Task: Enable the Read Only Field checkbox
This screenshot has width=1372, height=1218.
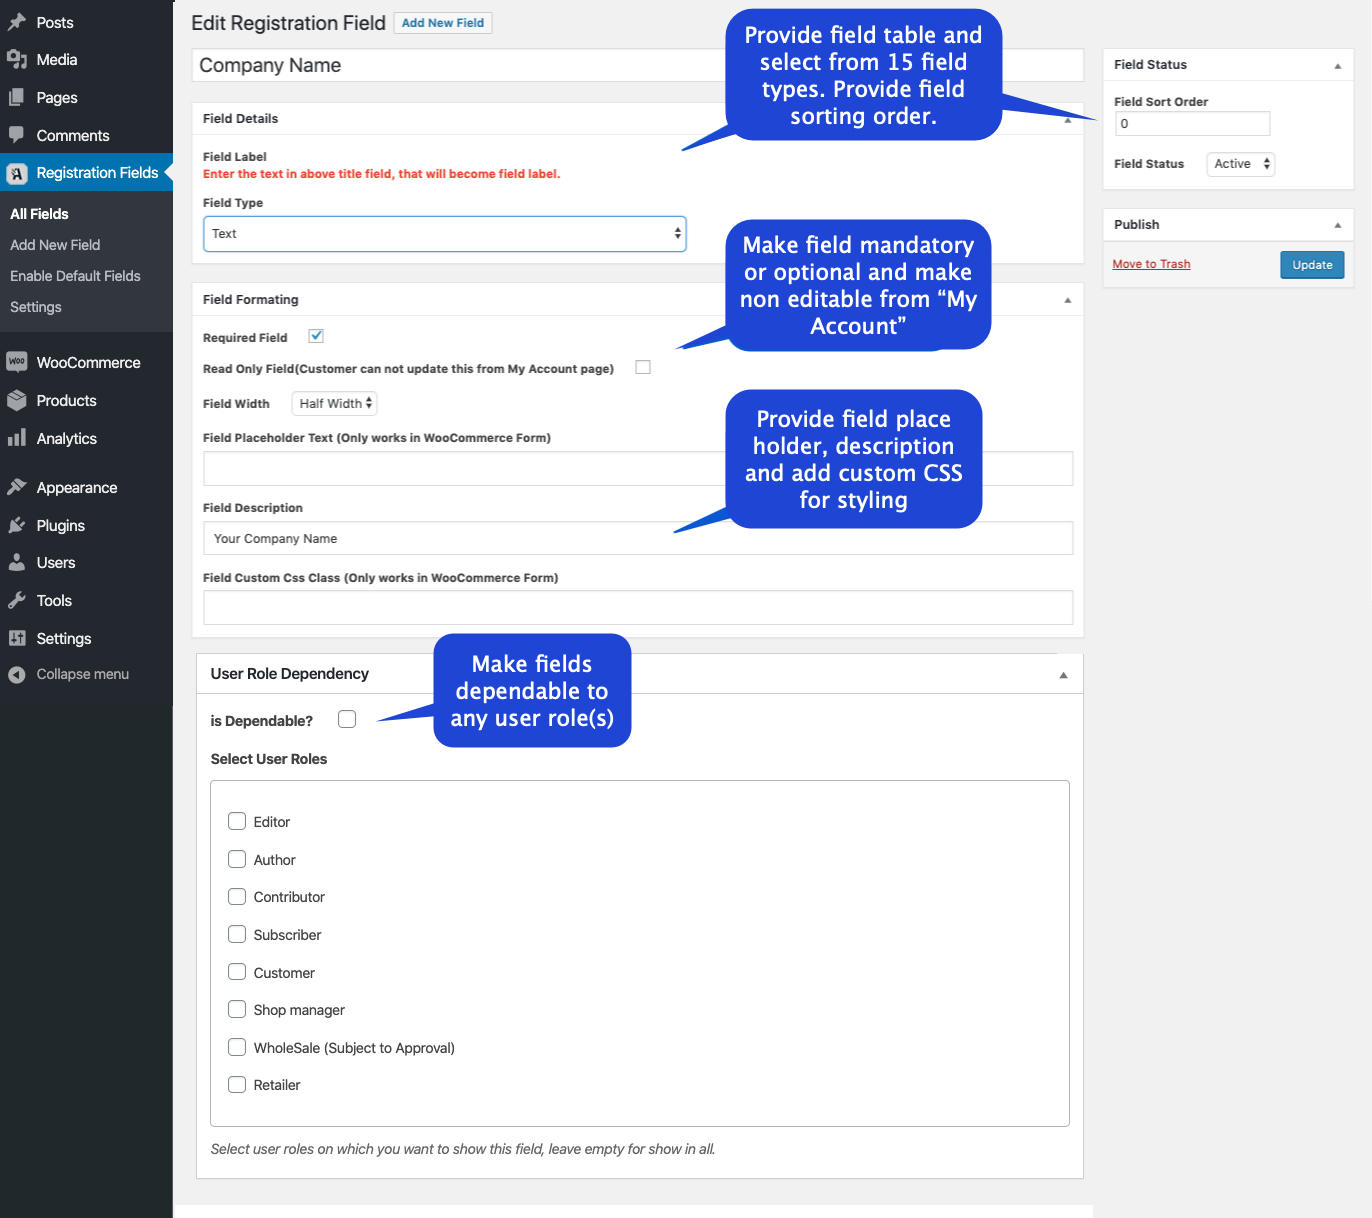Action: tap(643, 367)
